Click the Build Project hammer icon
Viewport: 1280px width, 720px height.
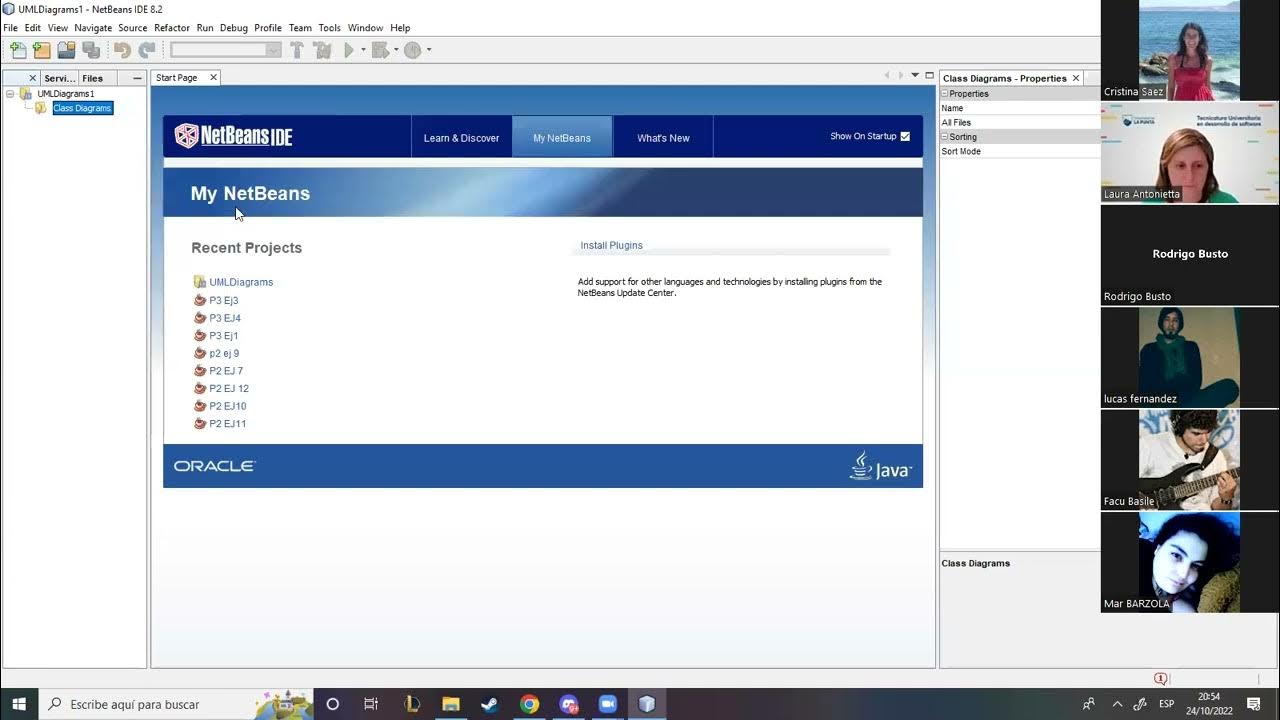pyautogui.click(x=297, y=50)
